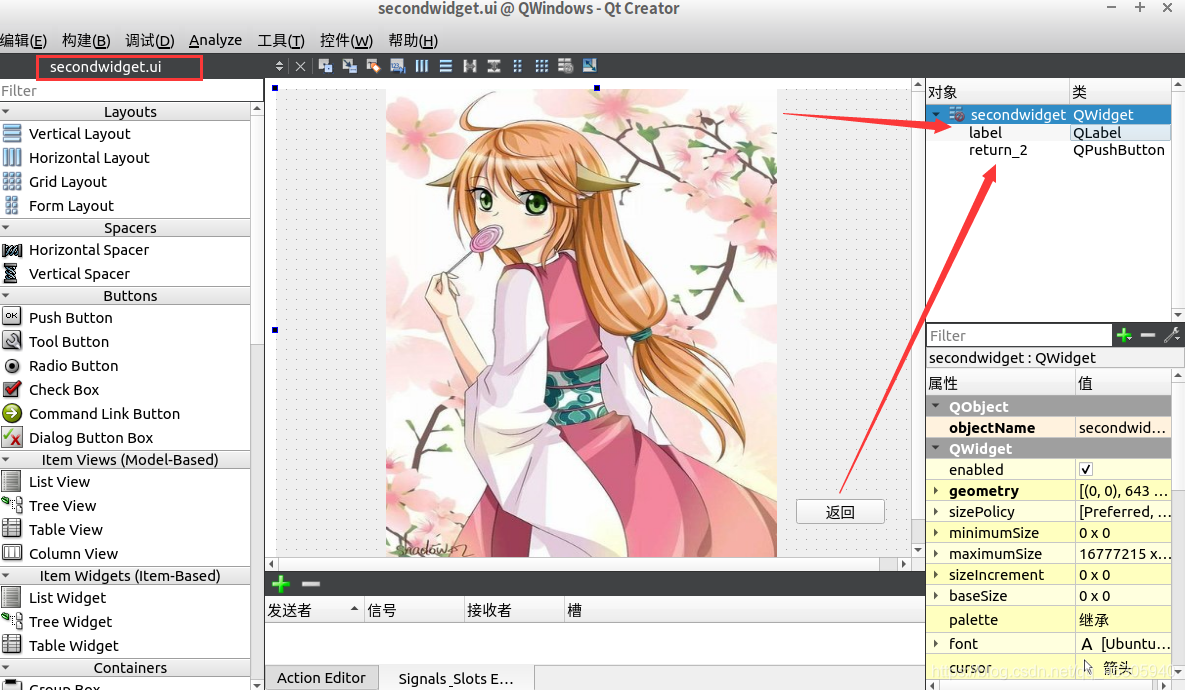Focus the widget box Filter field

click(x=131, y=91)
